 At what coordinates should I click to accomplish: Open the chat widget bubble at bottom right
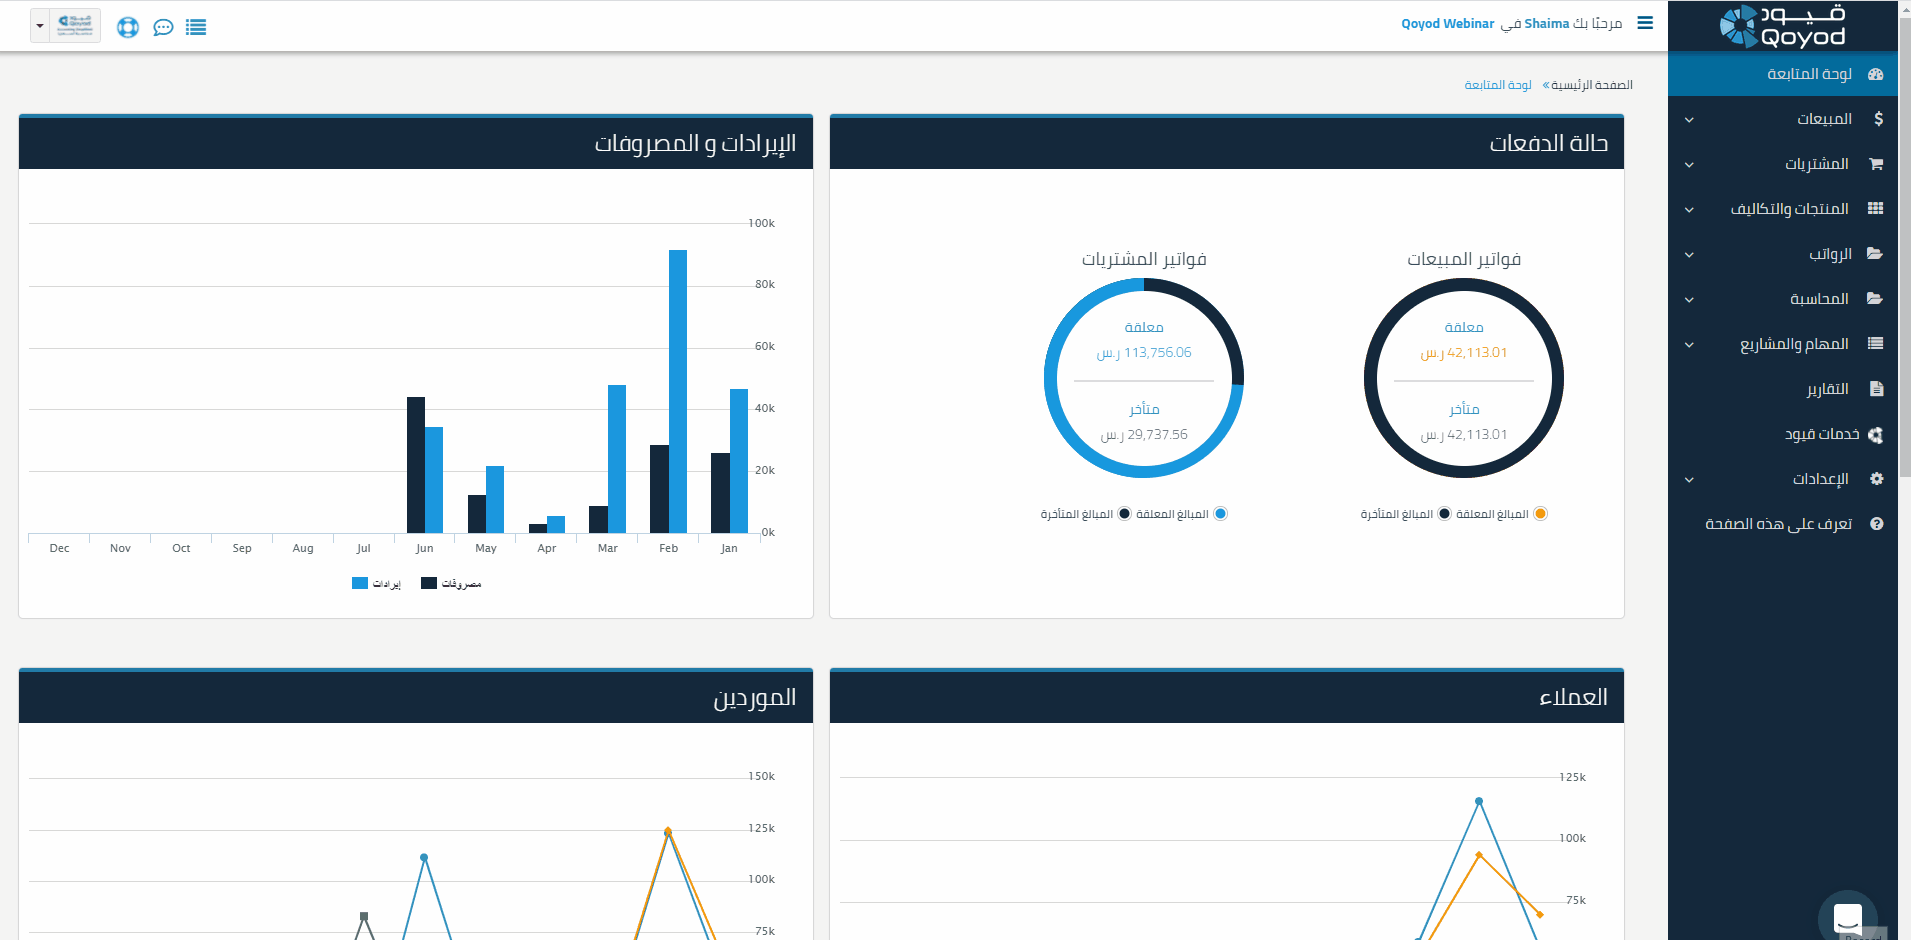point(1847,916)
